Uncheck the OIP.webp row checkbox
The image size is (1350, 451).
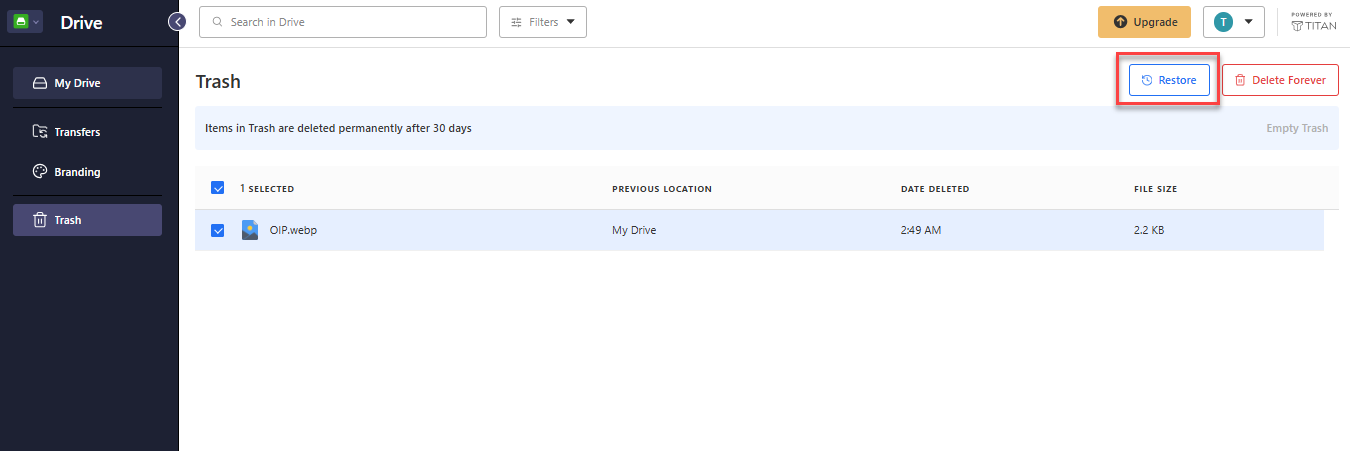click(218, 230)
